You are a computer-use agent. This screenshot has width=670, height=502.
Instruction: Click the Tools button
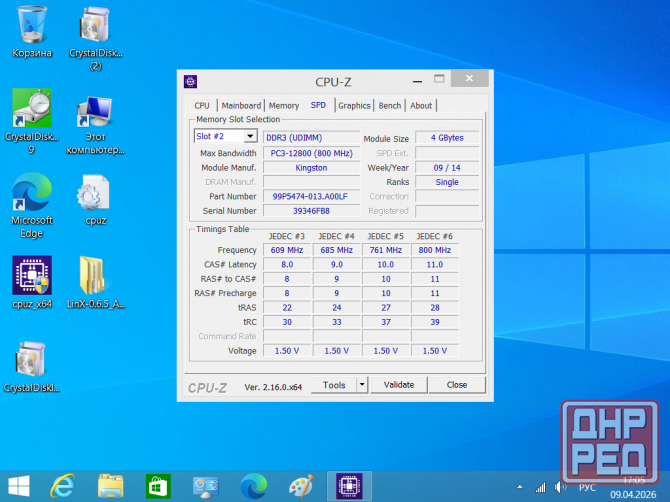click(x=334, y=385)
